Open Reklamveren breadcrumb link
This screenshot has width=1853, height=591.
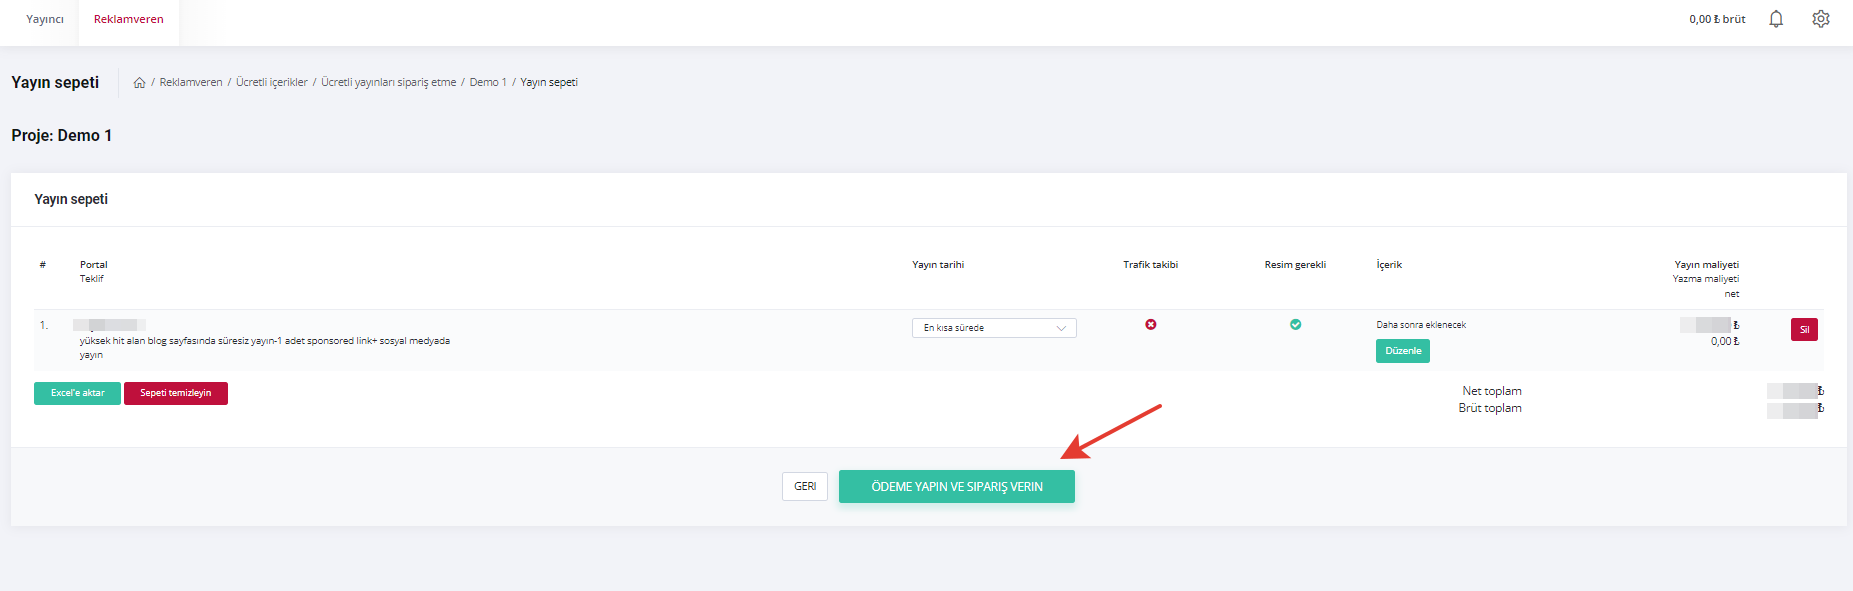191,83
